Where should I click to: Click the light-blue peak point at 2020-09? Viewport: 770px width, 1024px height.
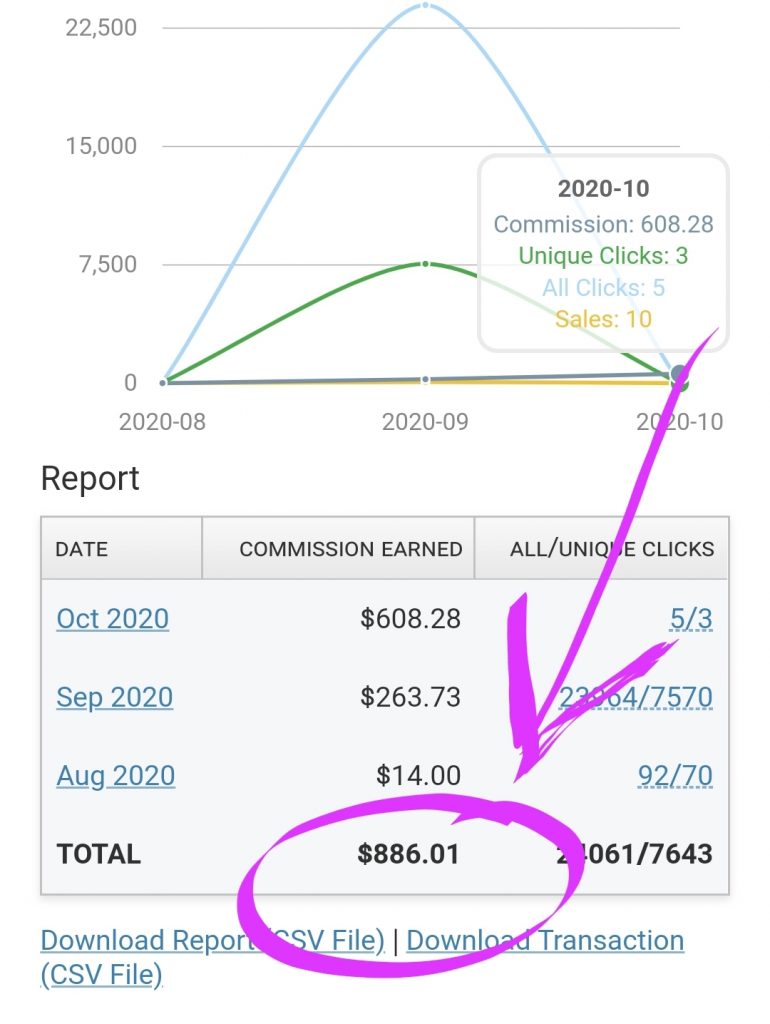point(425,5)
